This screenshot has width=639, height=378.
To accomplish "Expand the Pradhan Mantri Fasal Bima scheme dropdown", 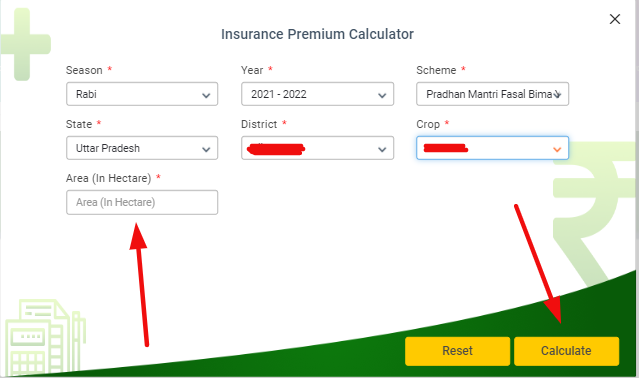I will [x=492, y=94].
